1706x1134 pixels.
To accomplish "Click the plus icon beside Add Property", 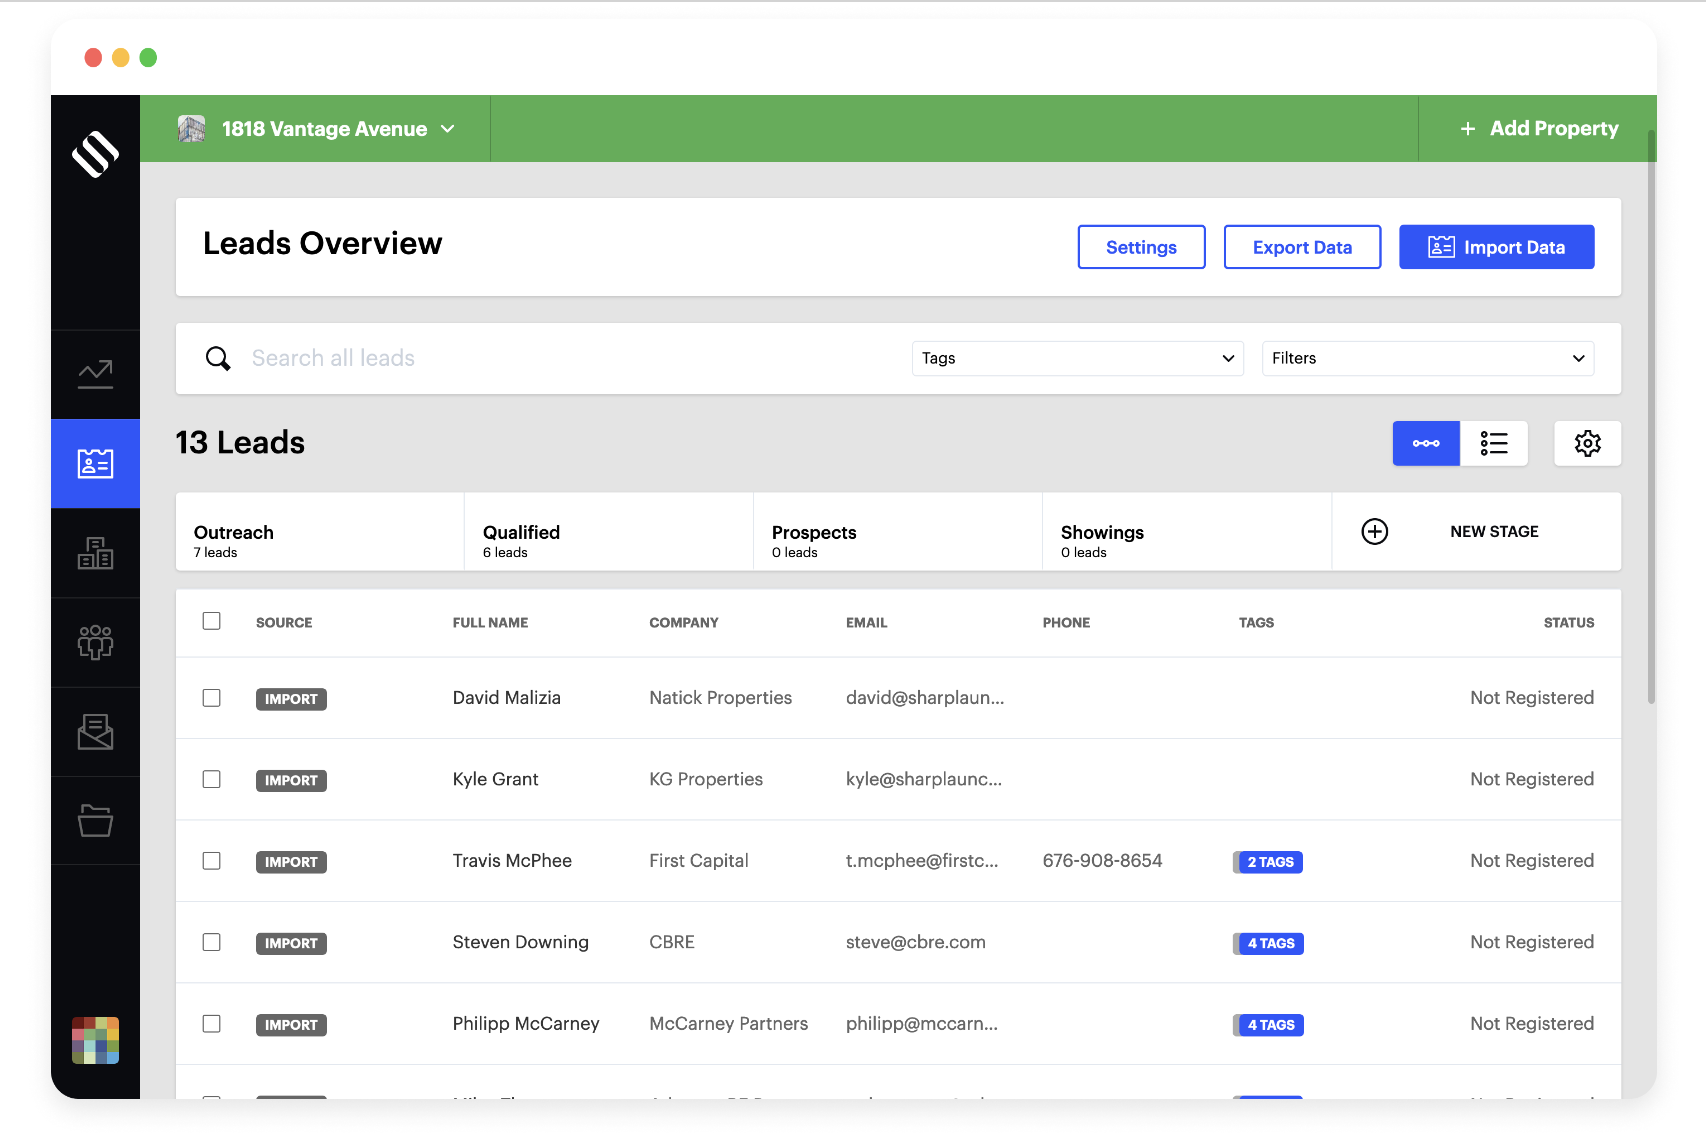I will tap(1467, 129).
